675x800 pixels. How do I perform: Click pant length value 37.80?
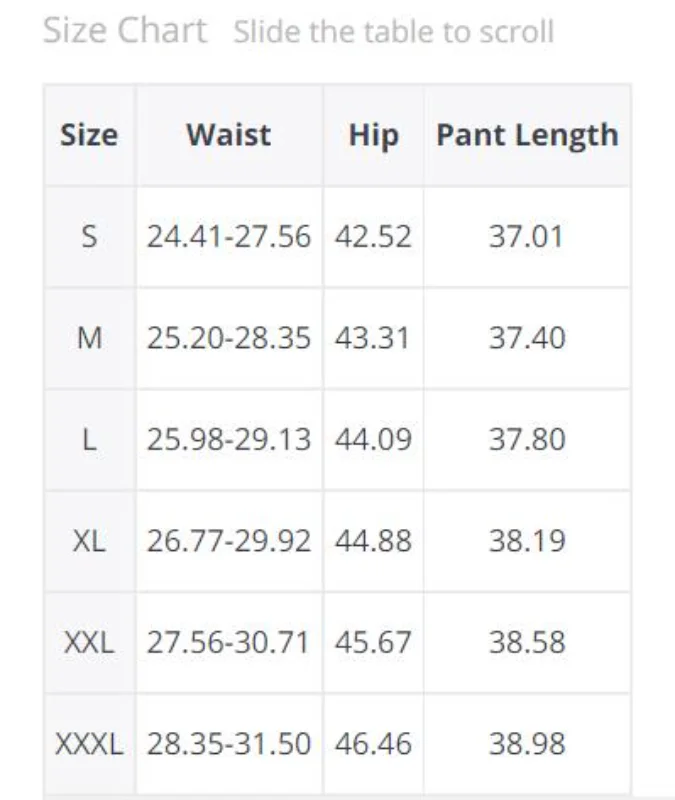click(526, 440)
